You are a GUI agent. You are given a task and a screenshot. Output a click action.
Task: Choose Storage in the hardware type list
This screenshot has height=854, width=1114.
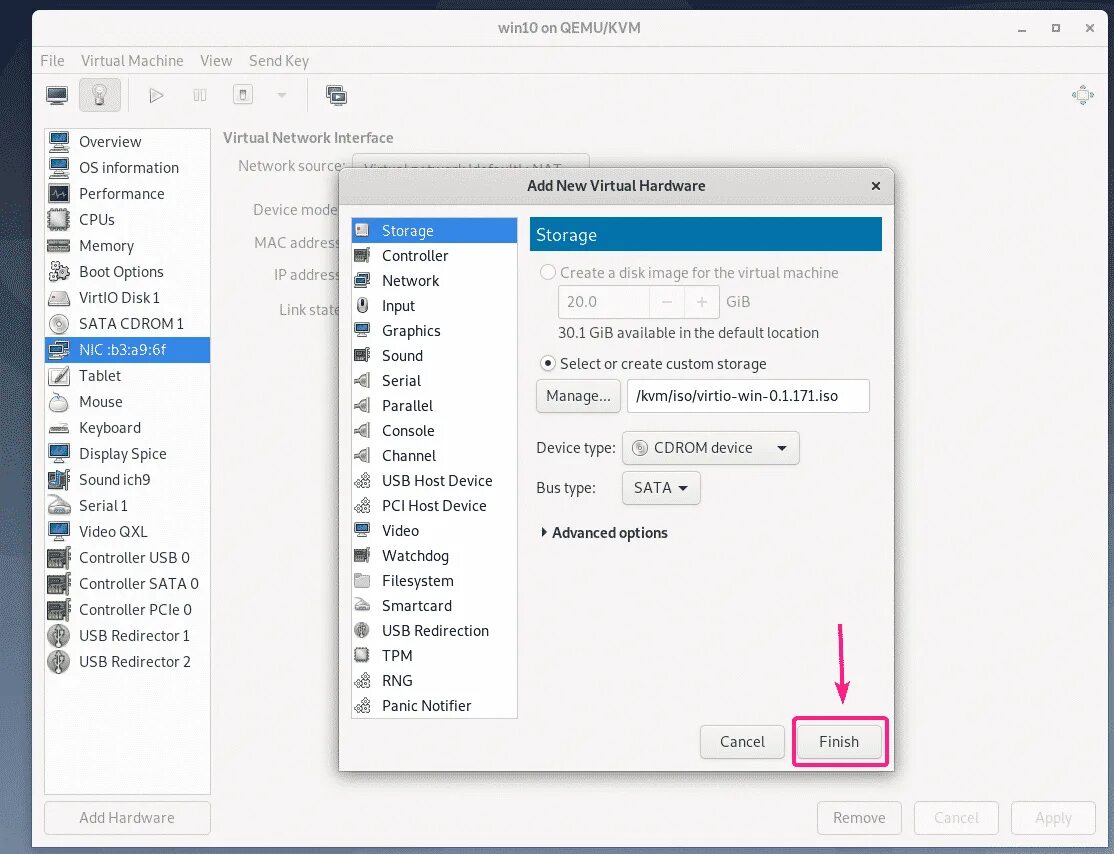click(434, 230)
